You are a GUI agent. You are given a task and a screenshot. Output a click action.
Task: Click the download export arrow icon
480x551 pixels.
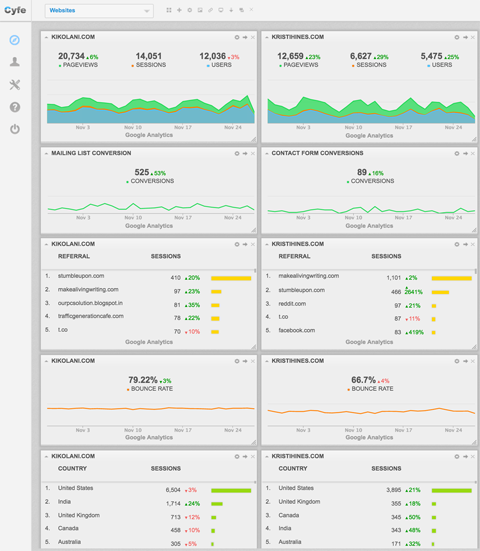pos(231,10)
